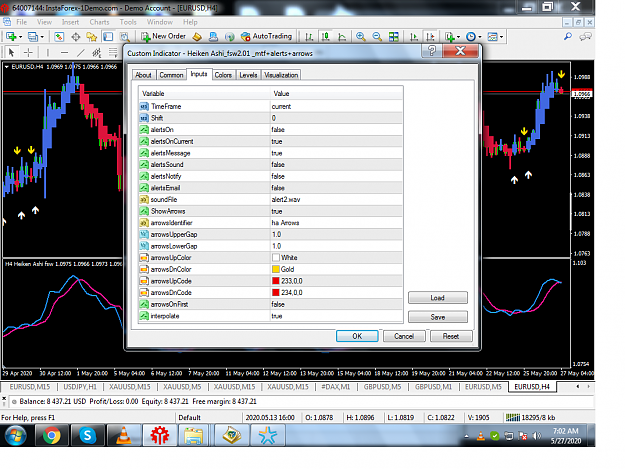Open the Market Watch panel icon
This screenshot has height=469, width=625.
pyautogui.click(x=59, y=37)
